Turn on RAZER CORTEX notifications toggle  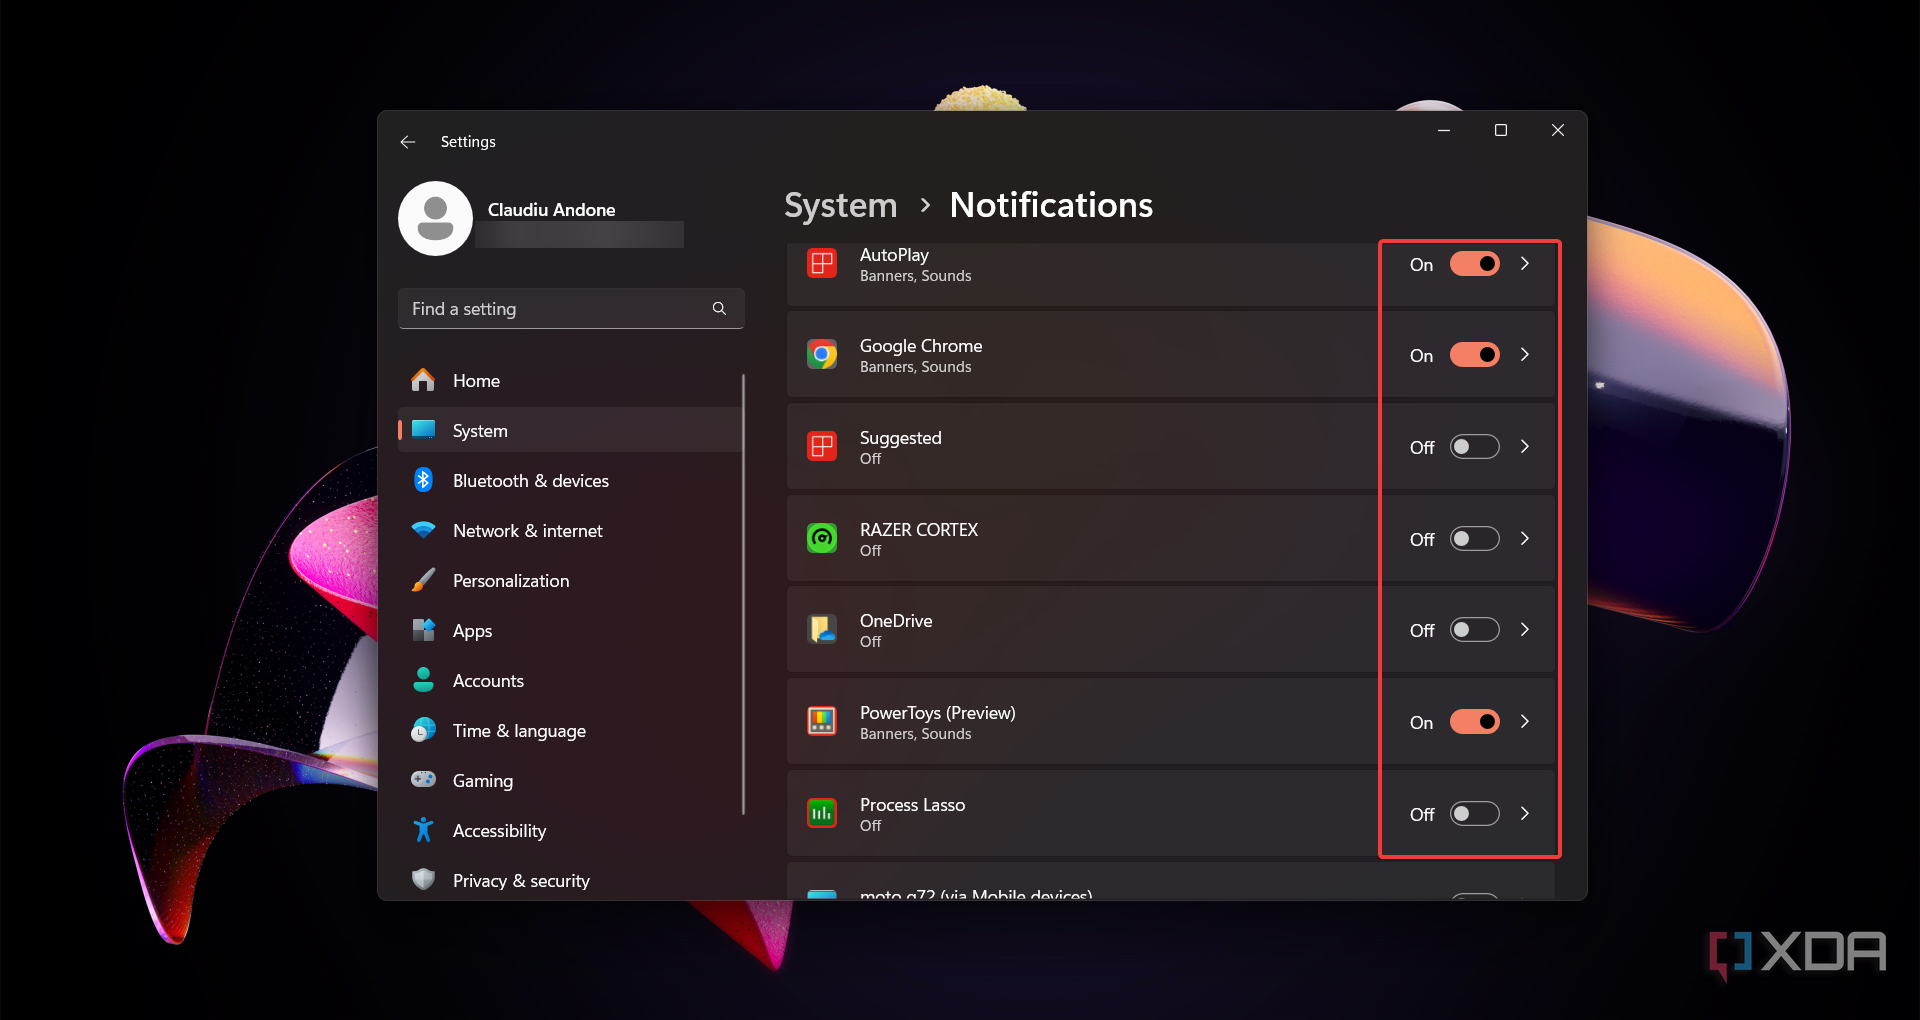(x=1475, y=539)
